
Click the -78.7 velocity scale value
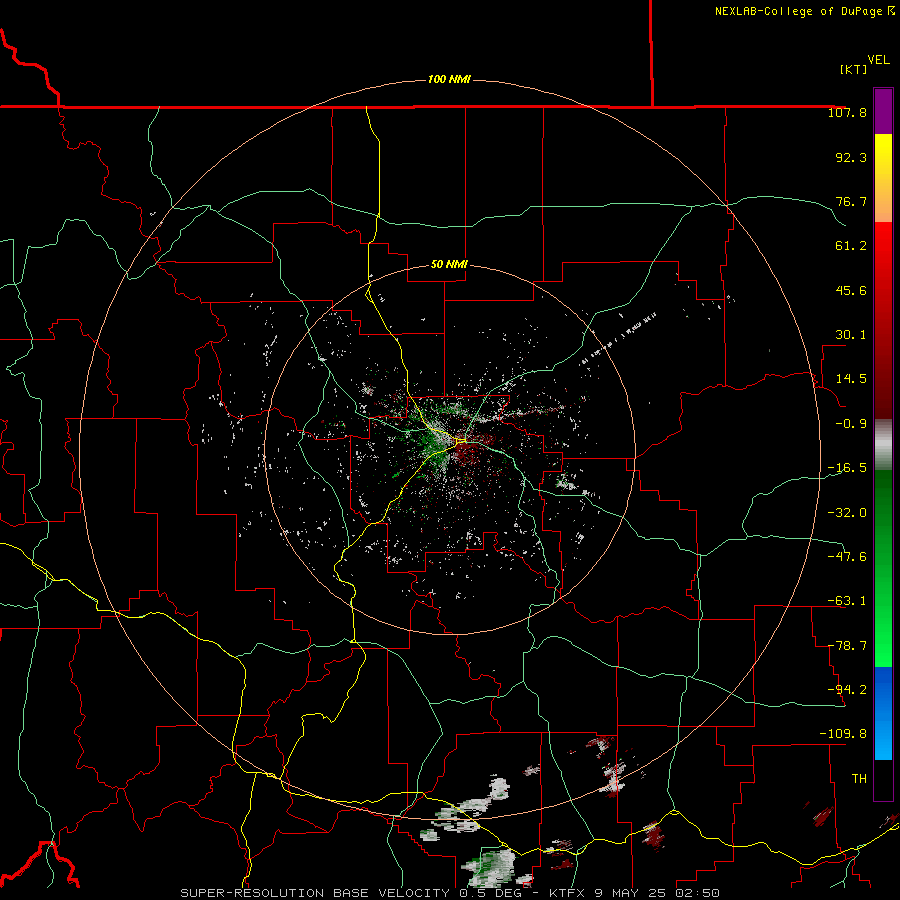pyautogui.click(x=847, y=646)
